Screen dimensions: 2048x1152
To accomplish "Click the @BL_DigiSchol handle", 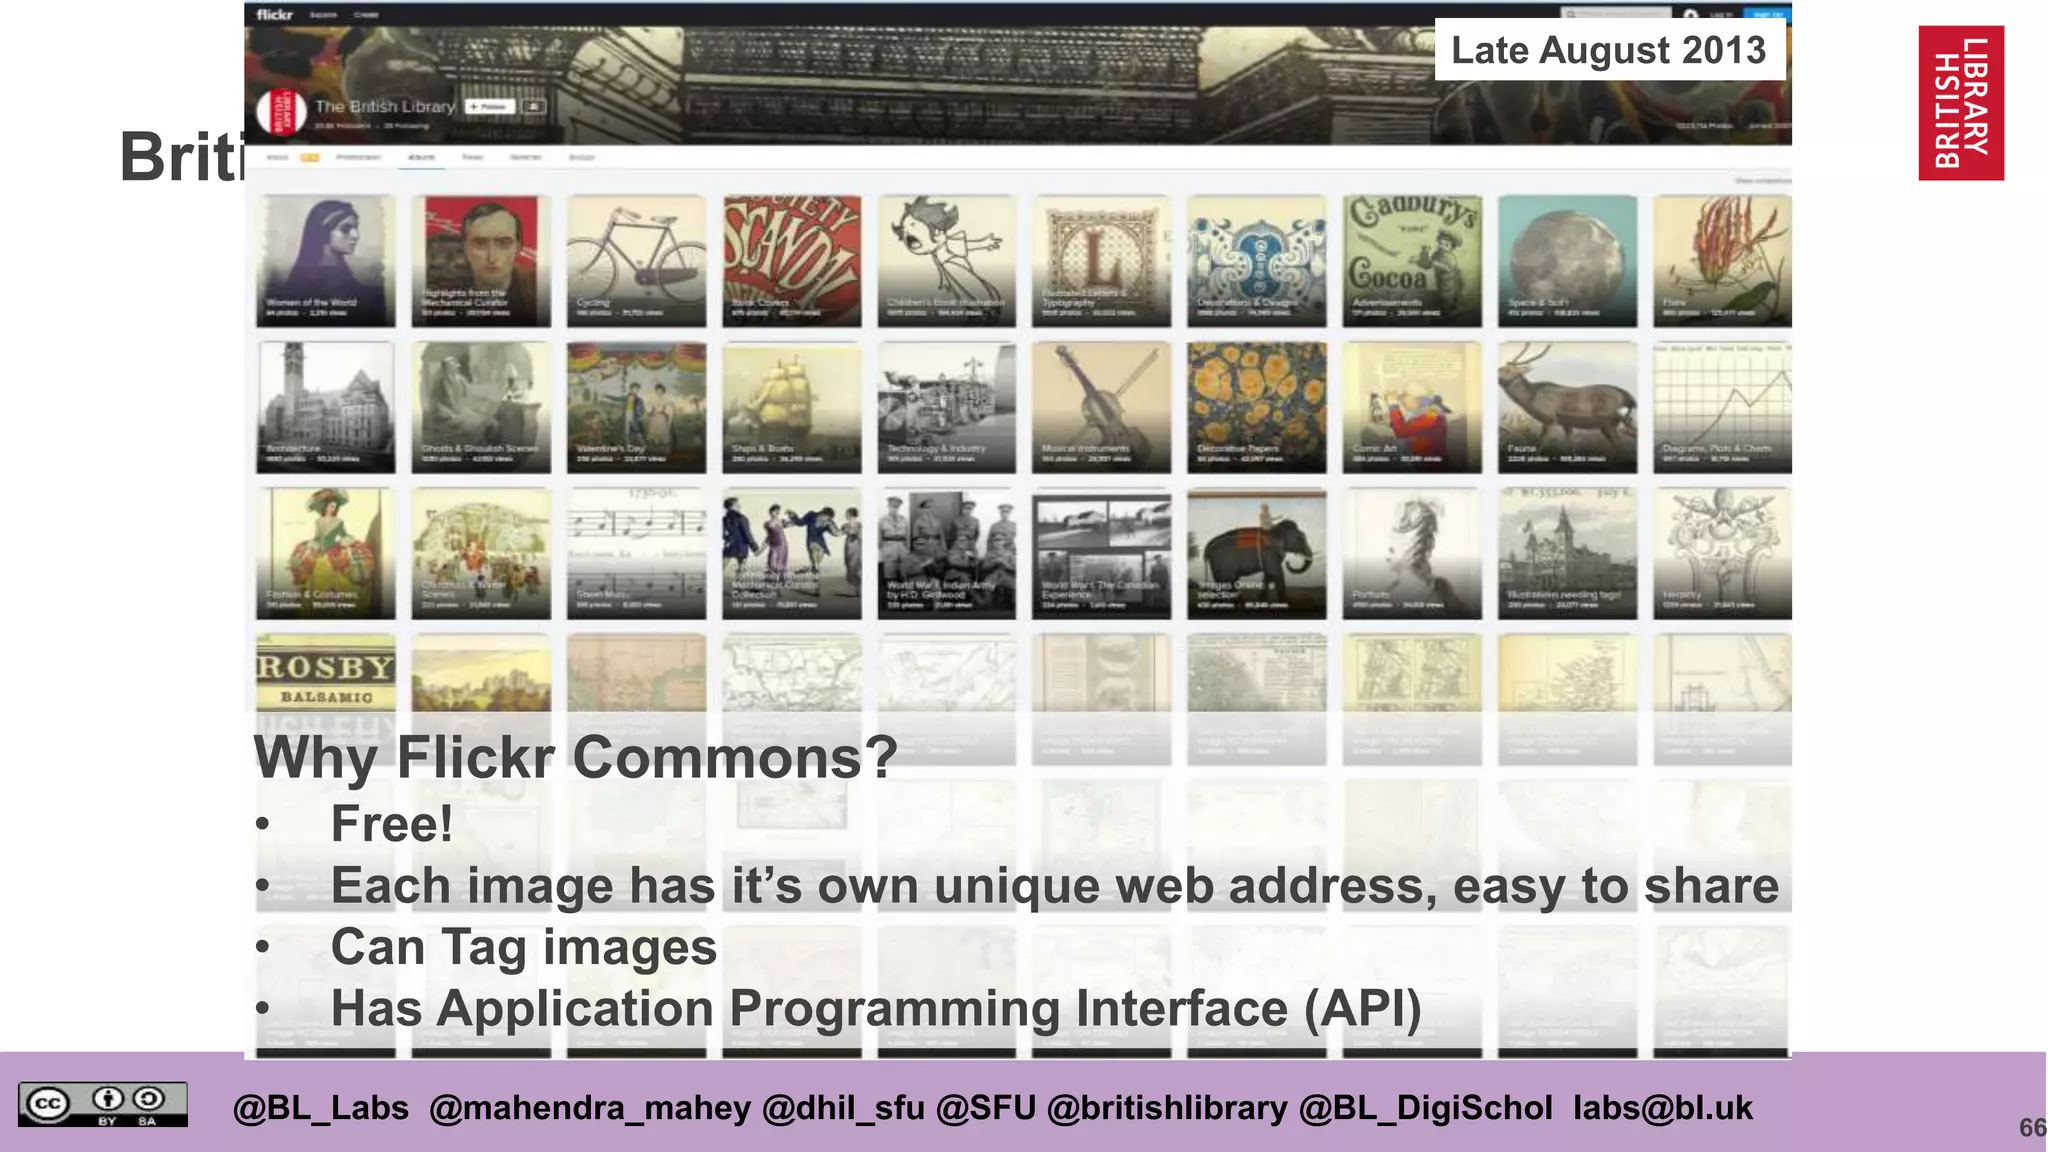I will click(x=1426, y=1108).
